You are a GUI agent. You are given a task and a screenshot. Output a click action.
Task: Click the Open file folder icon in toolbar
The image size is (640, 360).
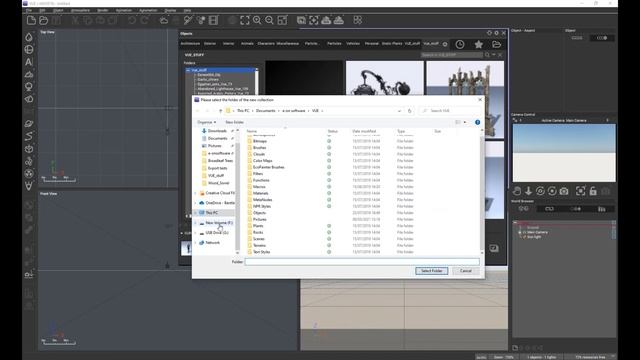(x=44, y=20)
